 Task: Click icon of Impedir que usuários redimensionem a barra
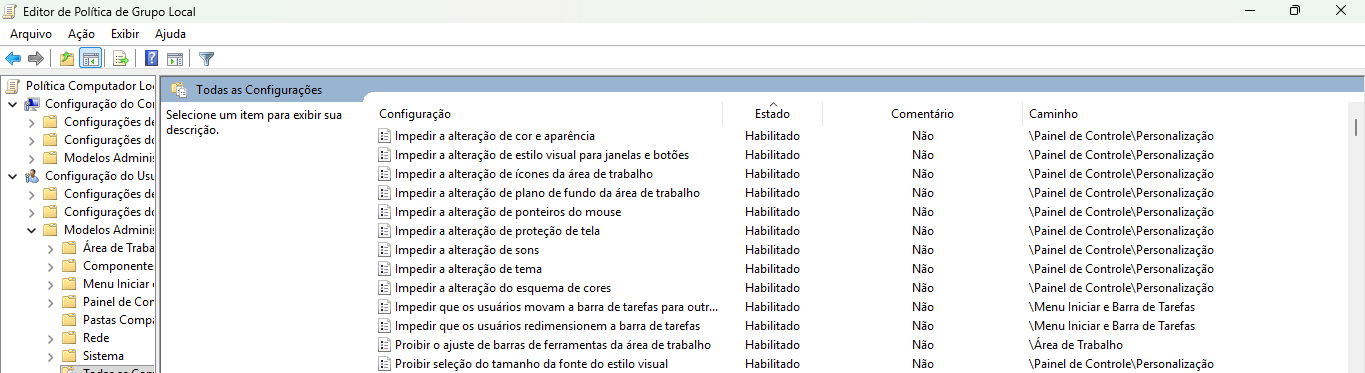pyautogui.click(x=384, y=325)
